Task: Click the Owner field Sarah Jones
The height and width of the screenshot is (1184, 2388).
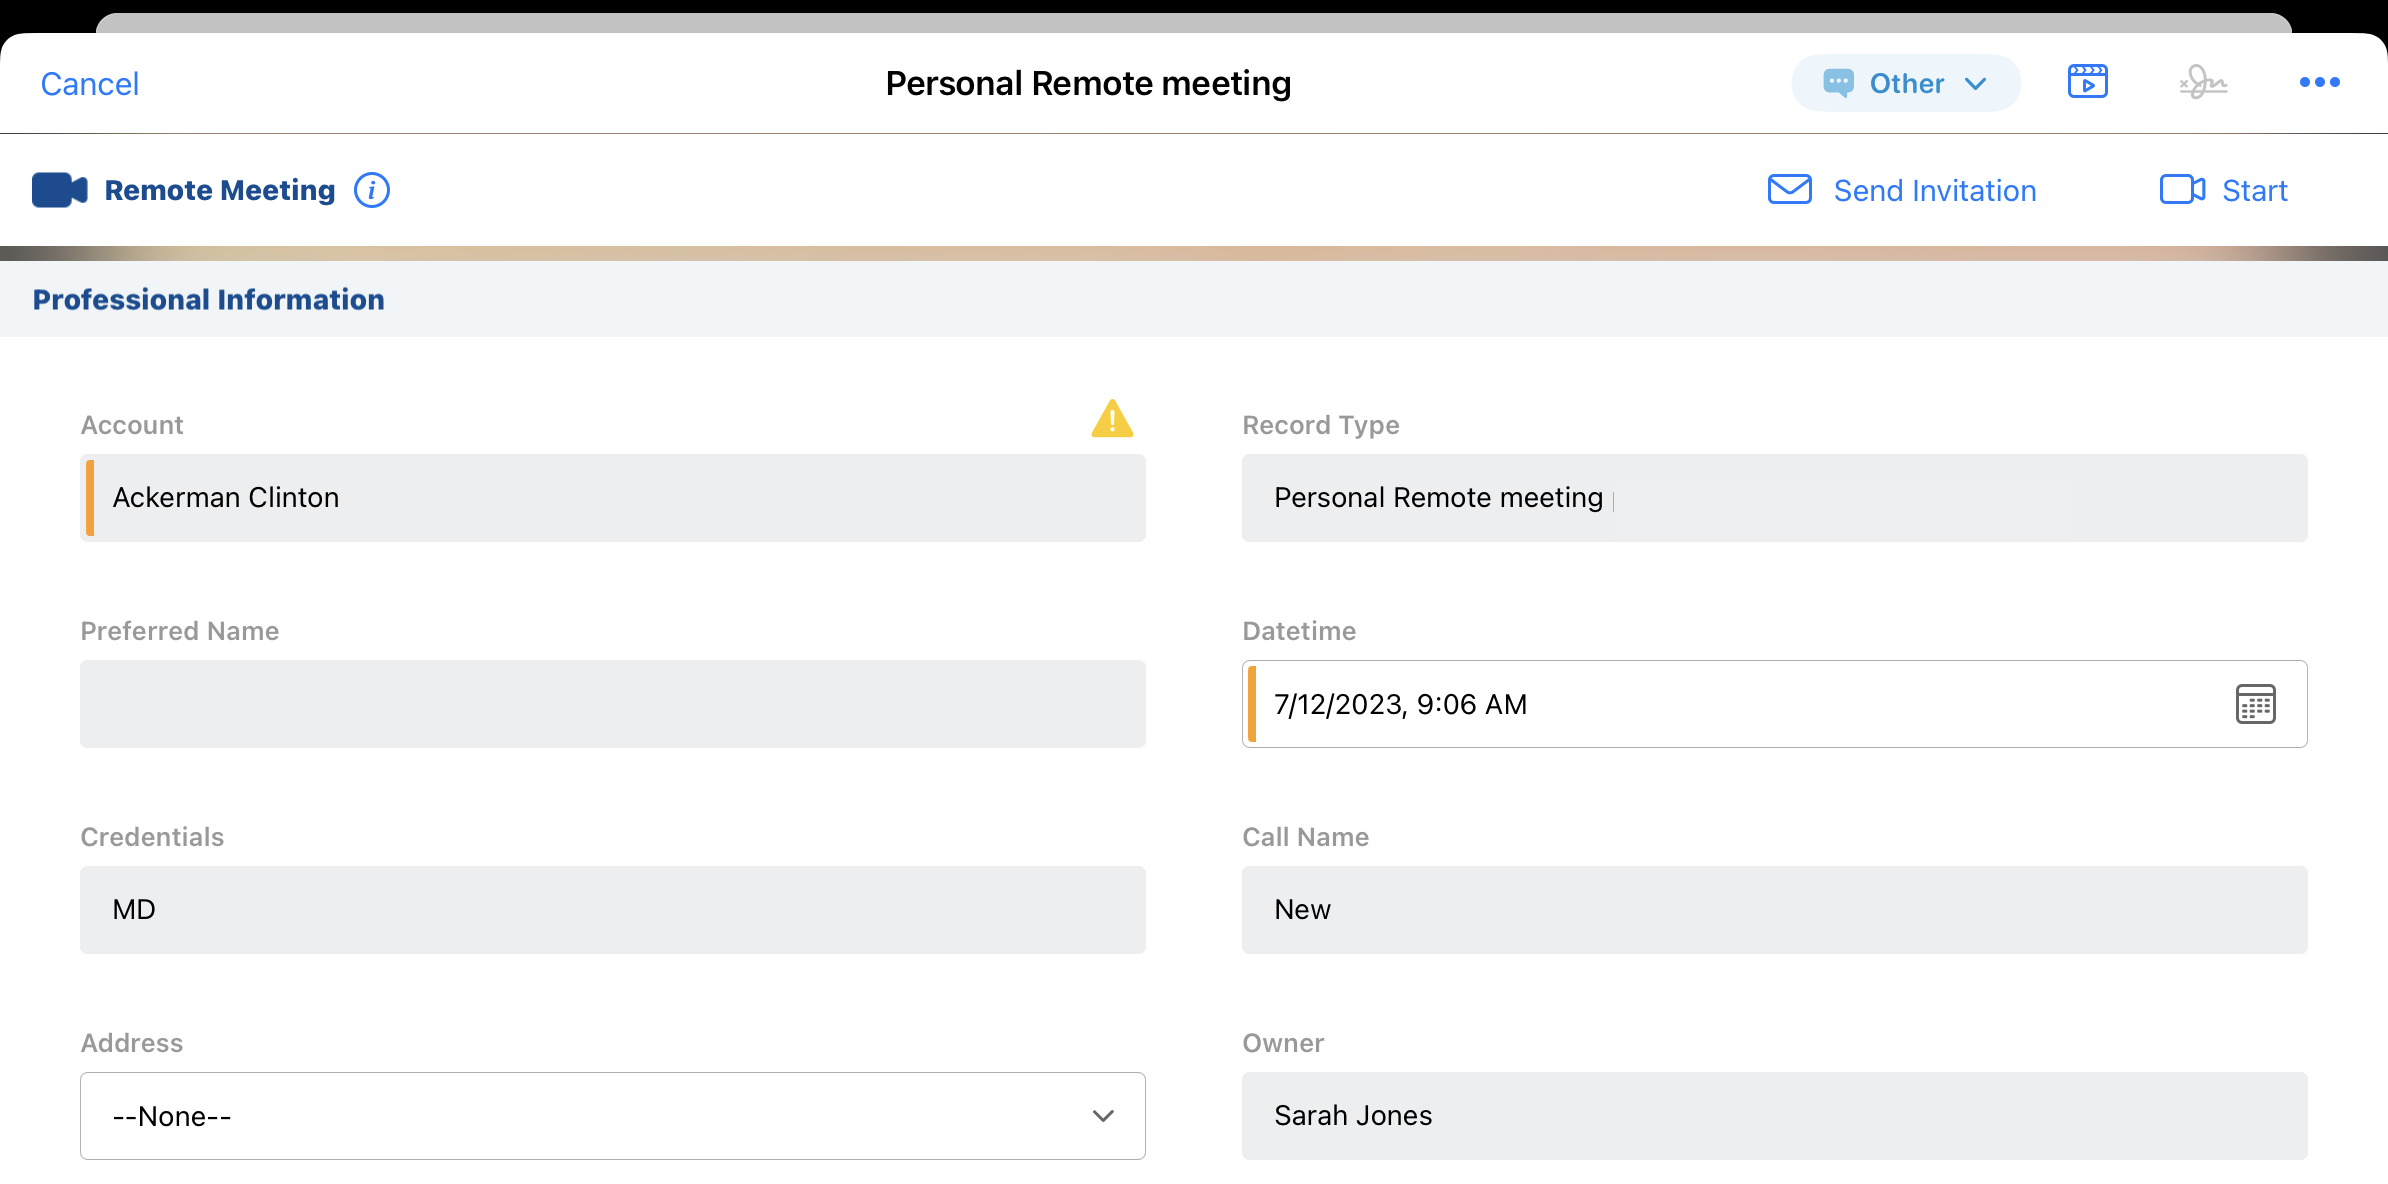Action: (1774, 1116)
